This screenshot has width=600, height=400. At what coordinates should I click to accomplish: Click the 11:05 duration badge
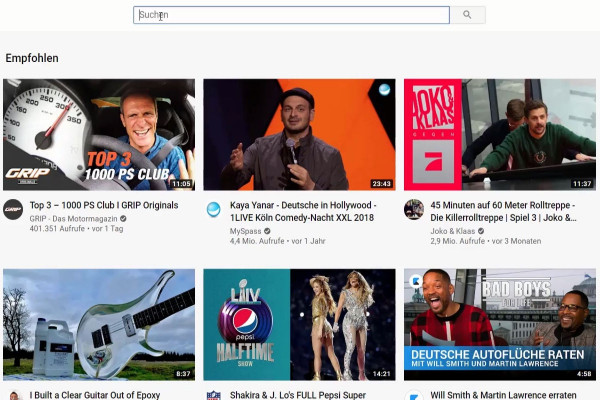click(181, 184)
